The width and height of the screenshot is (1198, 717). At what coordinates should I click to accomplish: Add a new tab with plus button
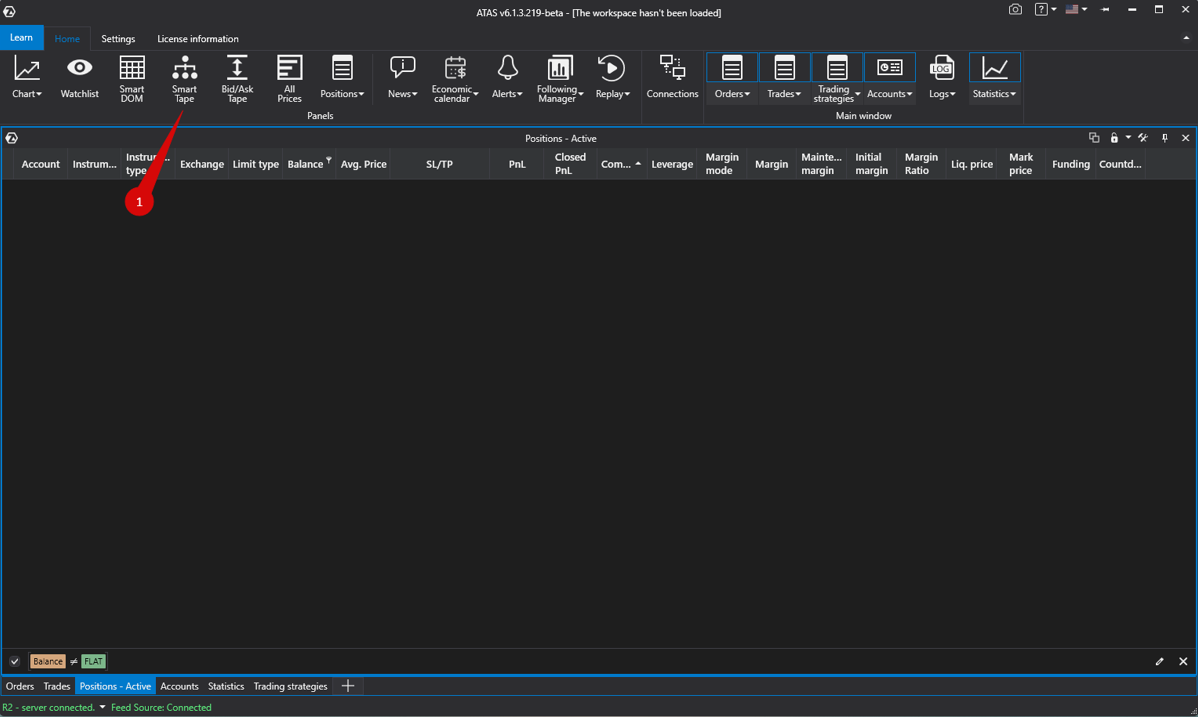coord(348,686)
